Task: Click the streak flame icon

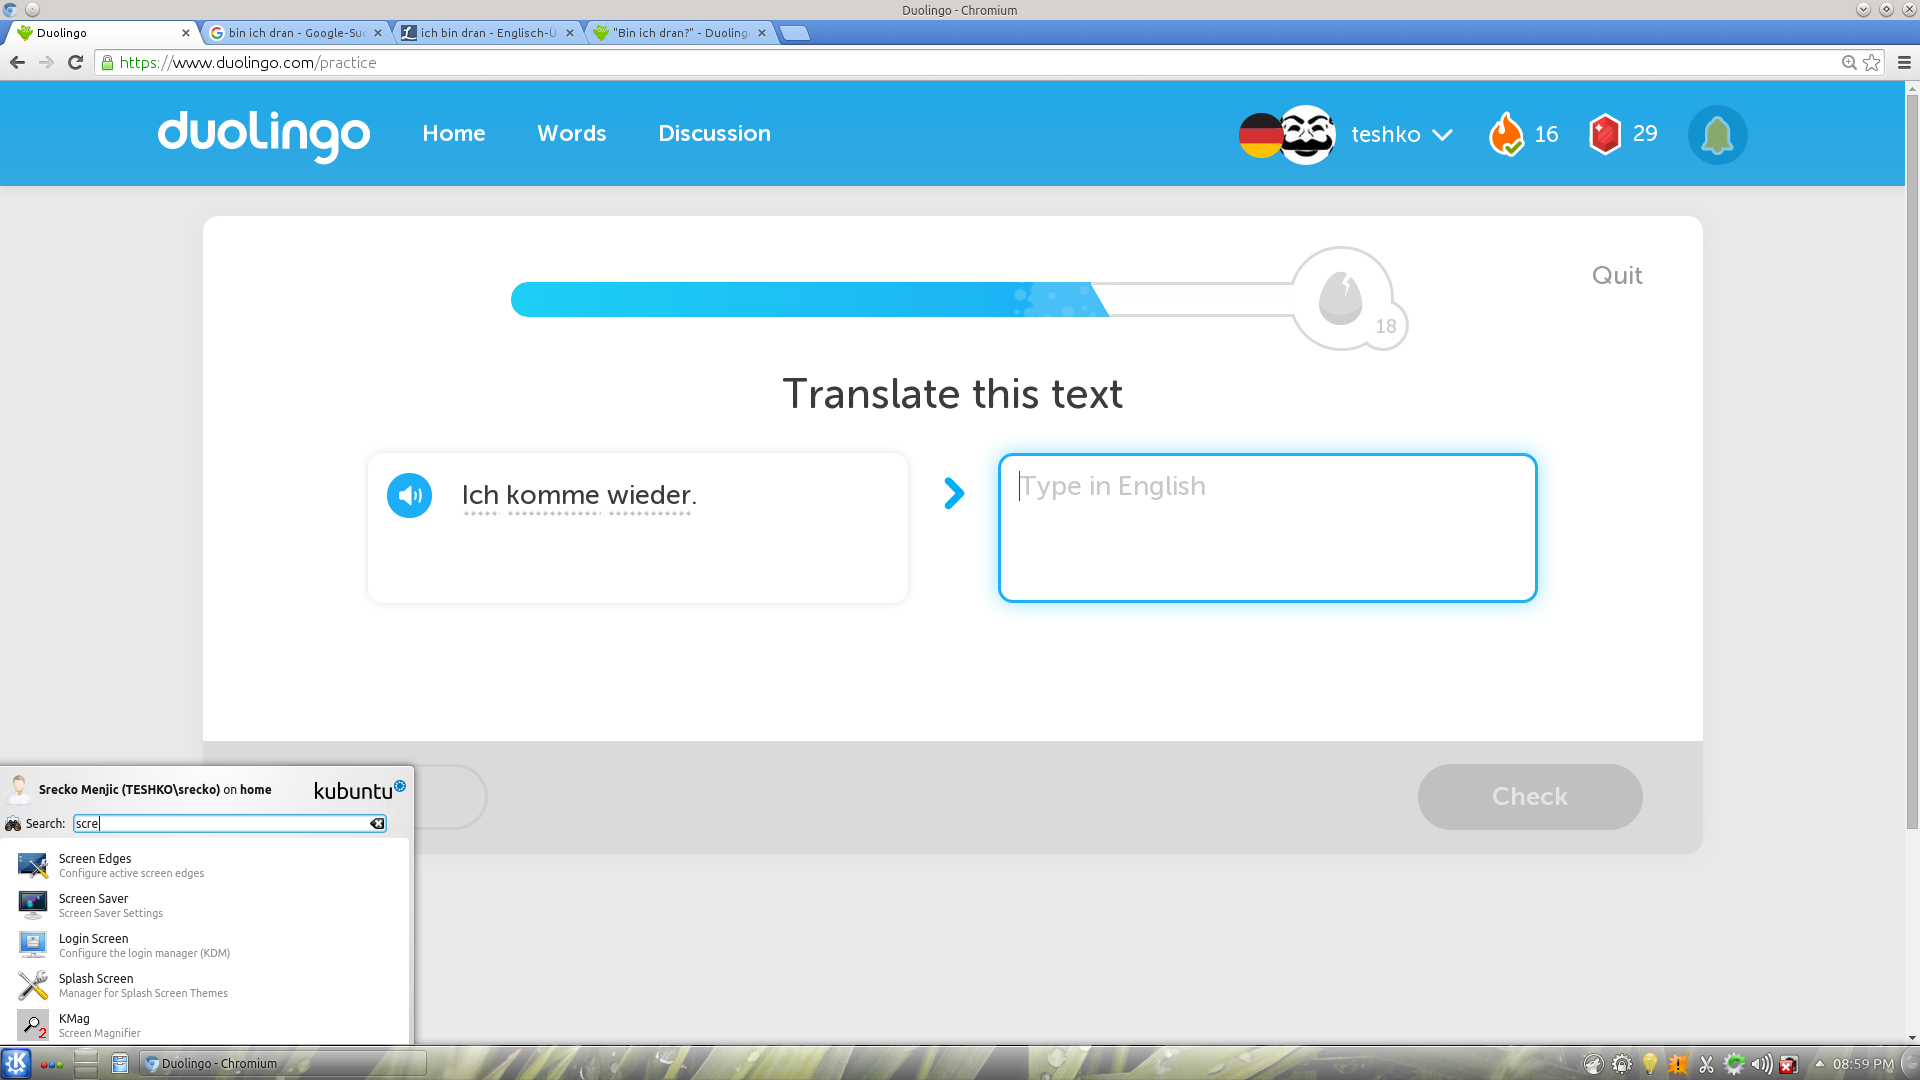Action: (1506, 134)
